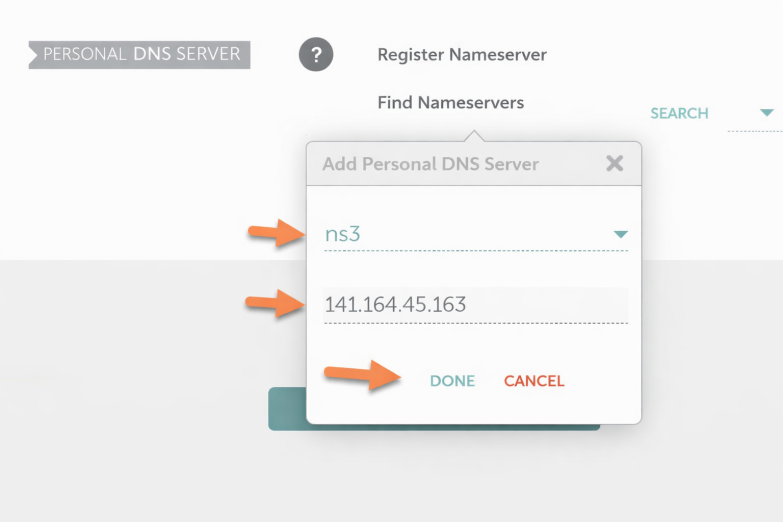The width and height of the screenshot is (783, 522).
Task: Click the orange arrow pointing at IP address
Action: click(x=275, y=304)
